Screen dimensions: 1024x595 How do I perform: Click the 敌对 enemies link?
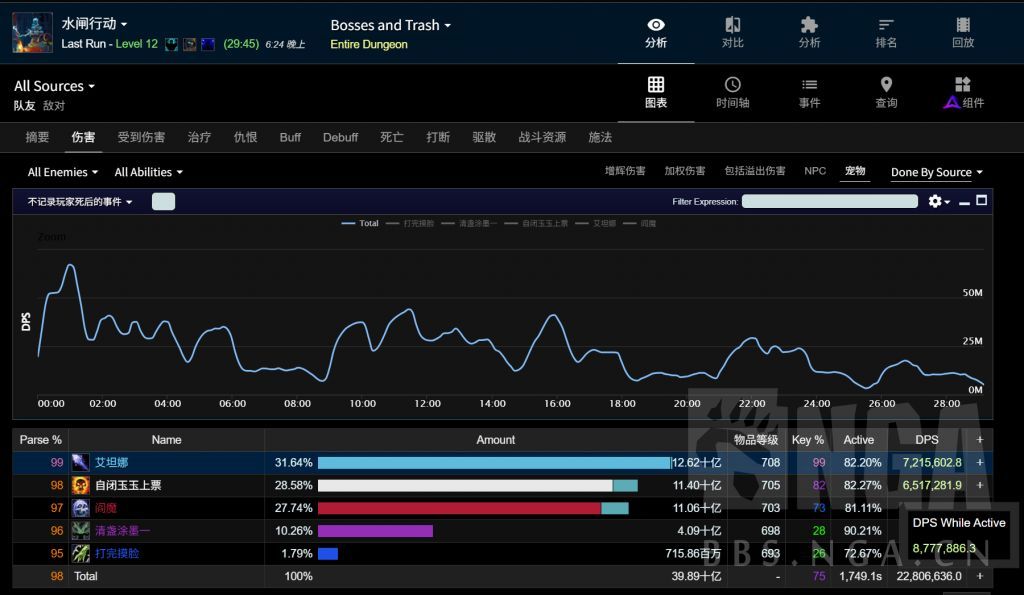point(54,105)
